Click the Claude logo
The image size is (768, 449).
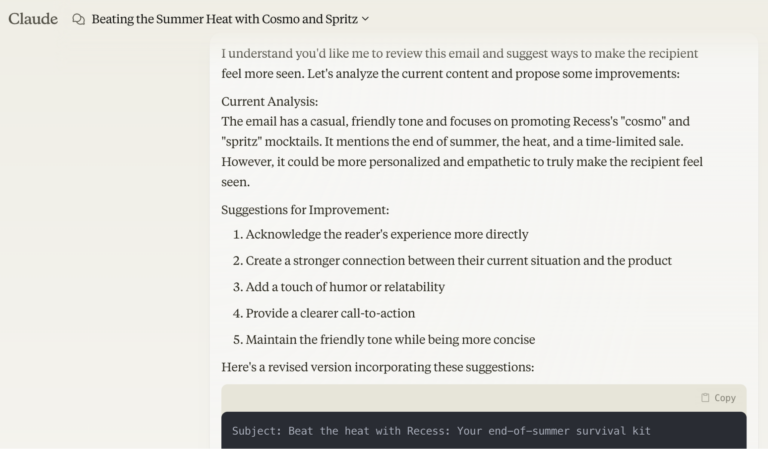coord(33,18)
